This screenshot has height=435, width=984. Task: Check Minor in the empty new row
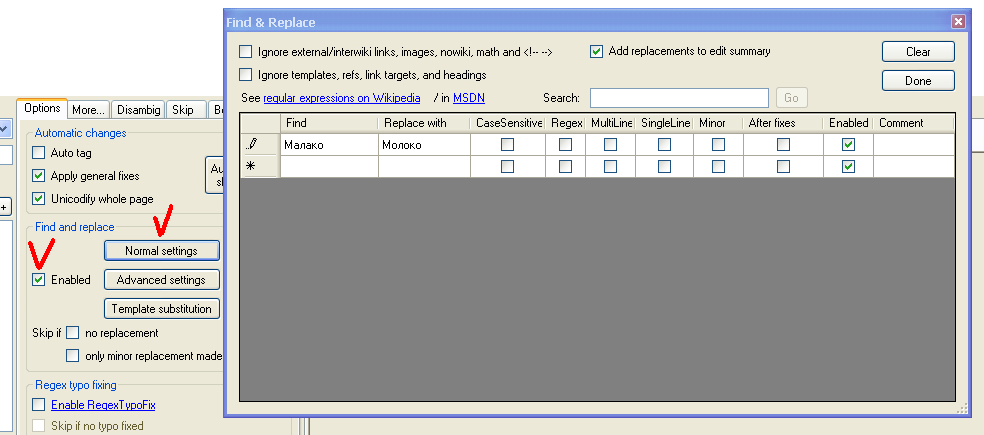718,166
